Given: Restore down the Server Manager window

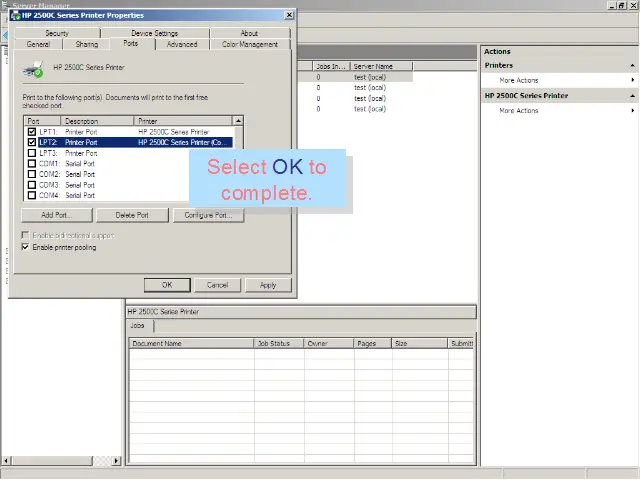Looking at the screenshot, I should (622, 5).
